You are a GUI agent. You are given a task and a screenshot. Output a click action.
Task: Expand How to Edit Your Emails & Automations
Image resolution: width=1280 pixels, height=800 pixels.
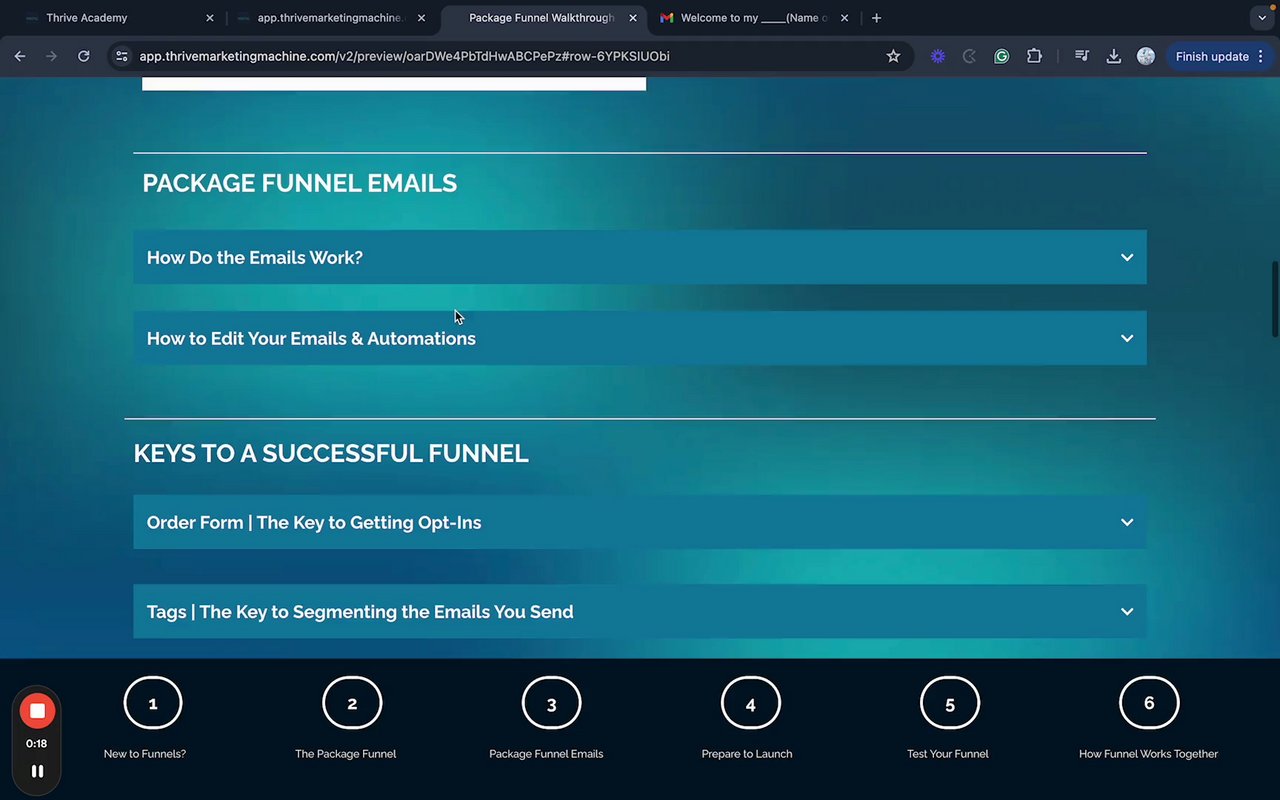click(640, 338)
